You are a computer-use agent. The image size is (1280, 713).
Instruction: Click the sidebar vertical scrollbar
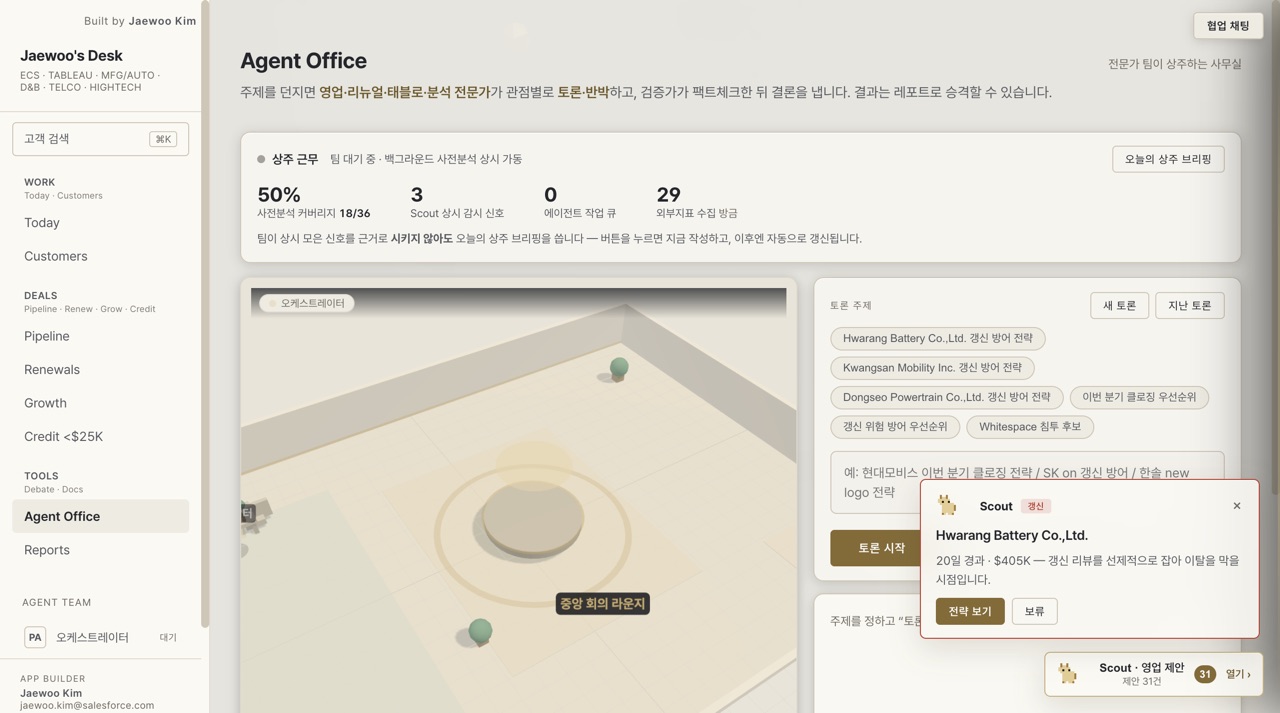pyautogui.click(x=205, y=315)
